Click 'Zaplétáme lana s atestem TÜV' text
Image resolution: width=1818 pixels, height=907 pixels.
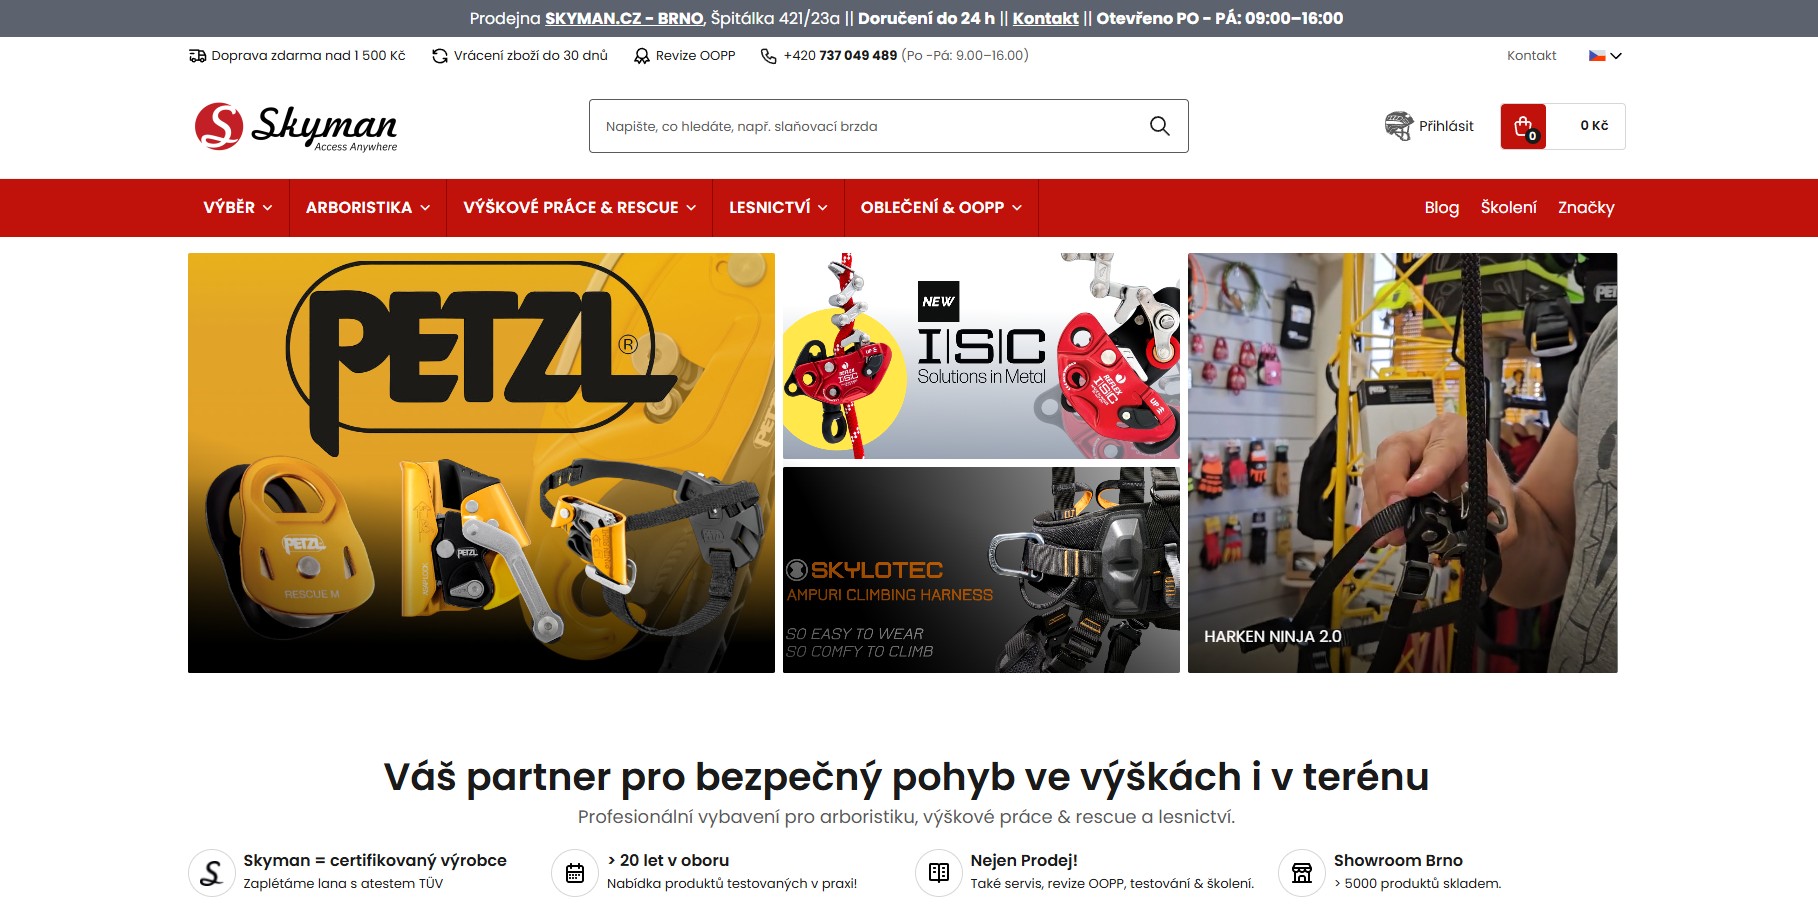tap(343, 884)
